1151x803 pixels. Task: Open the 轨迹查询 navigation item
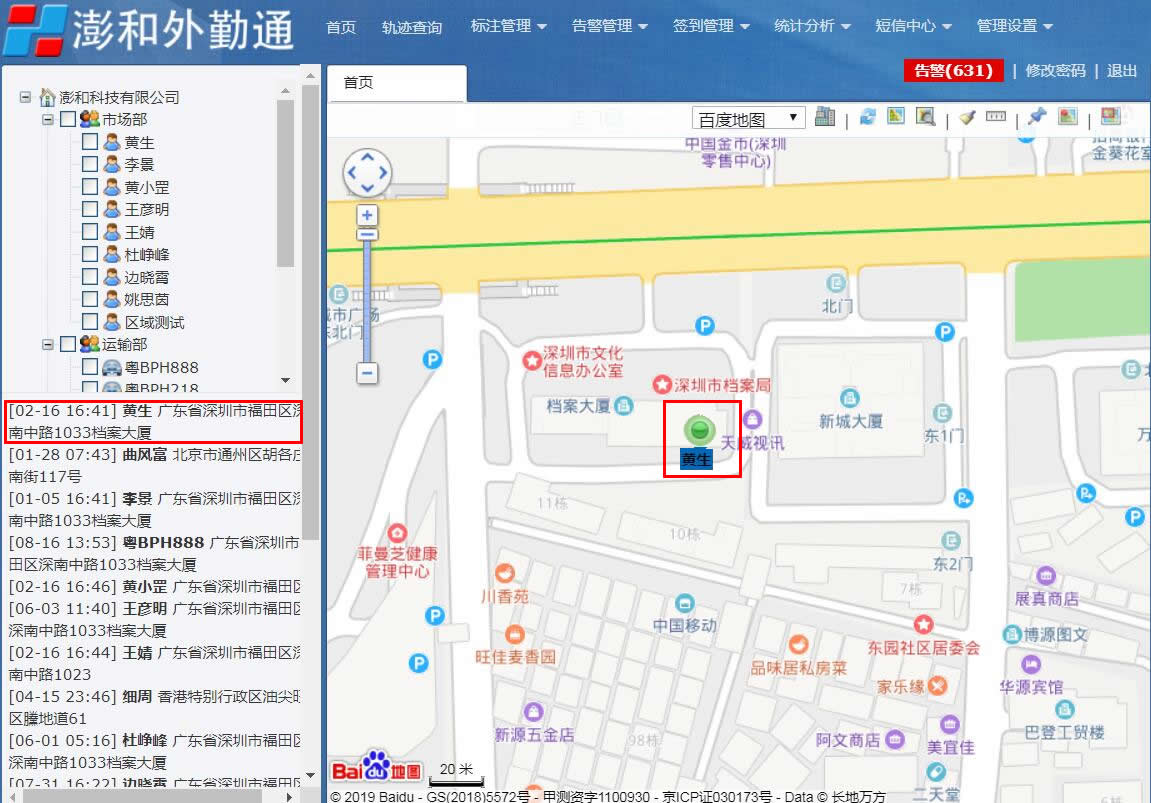(x=412, y=27)
